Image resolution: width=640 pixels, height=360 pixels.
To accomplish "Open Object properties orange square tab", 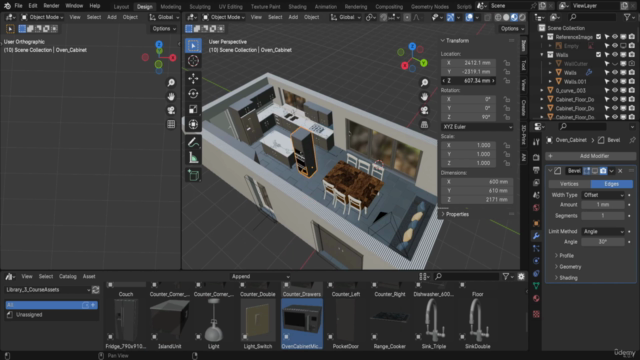I will pyautogui.click(x=536, y=223).
